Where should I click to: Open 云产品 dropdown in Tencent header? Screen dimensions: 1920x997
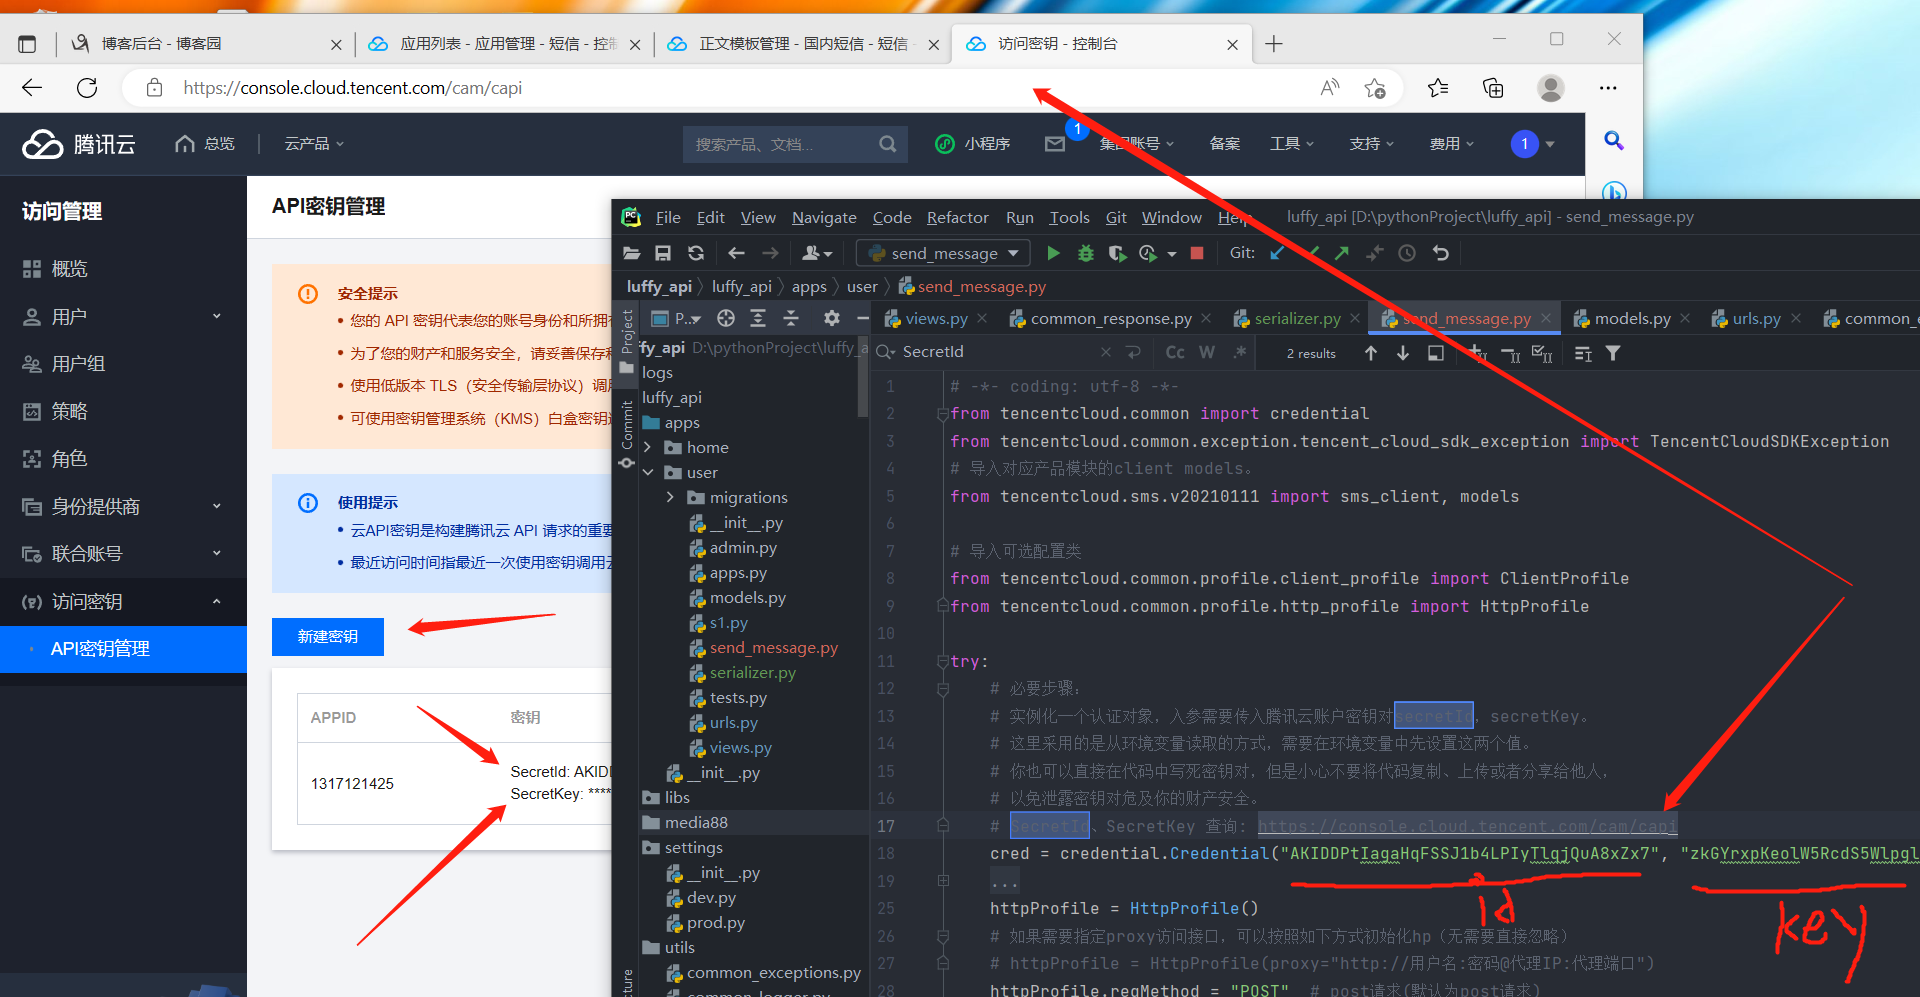[313, 144]
